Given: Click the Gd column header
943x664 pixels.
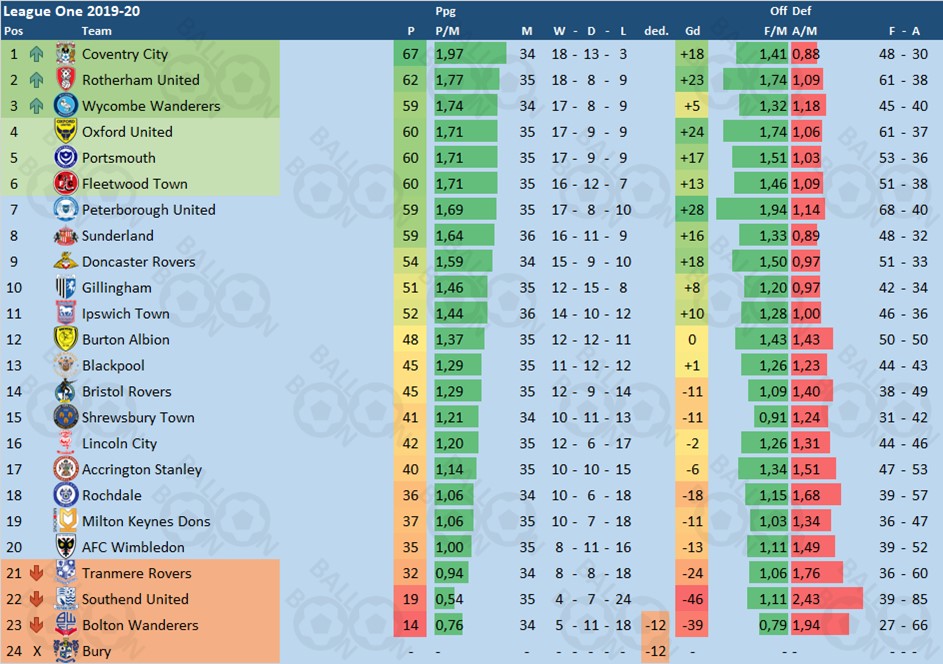Looking at the screenshot, I should point(692,31).
